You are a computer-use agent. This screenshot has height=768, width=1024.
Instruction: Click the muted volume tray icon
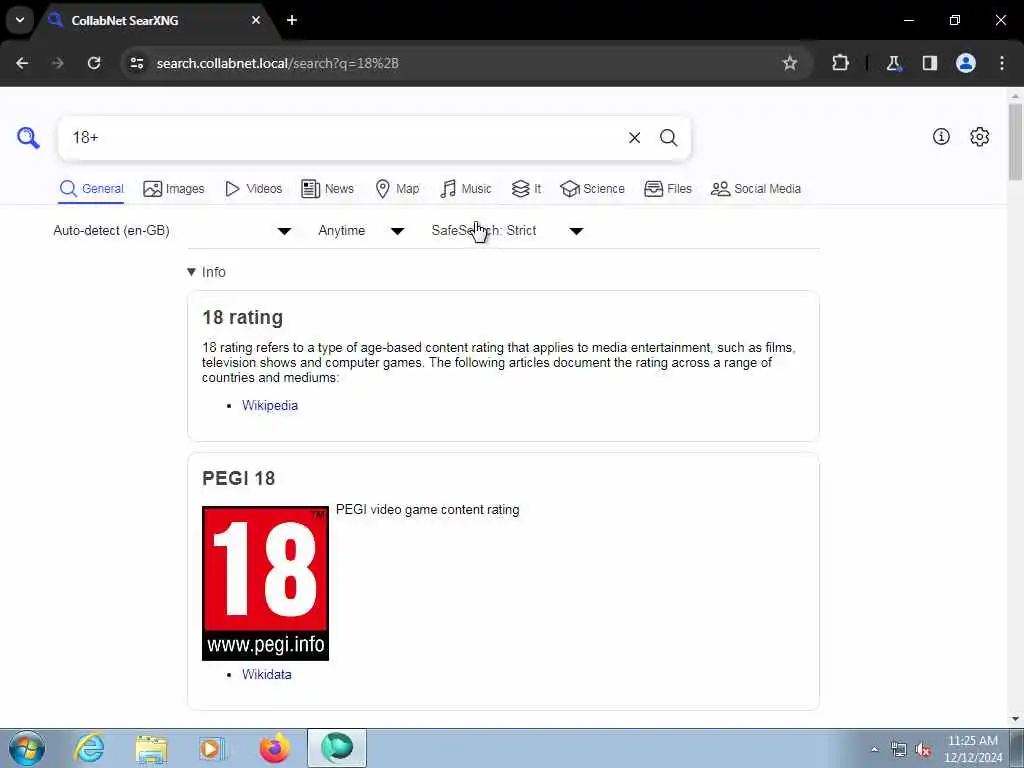coord(923,750)
